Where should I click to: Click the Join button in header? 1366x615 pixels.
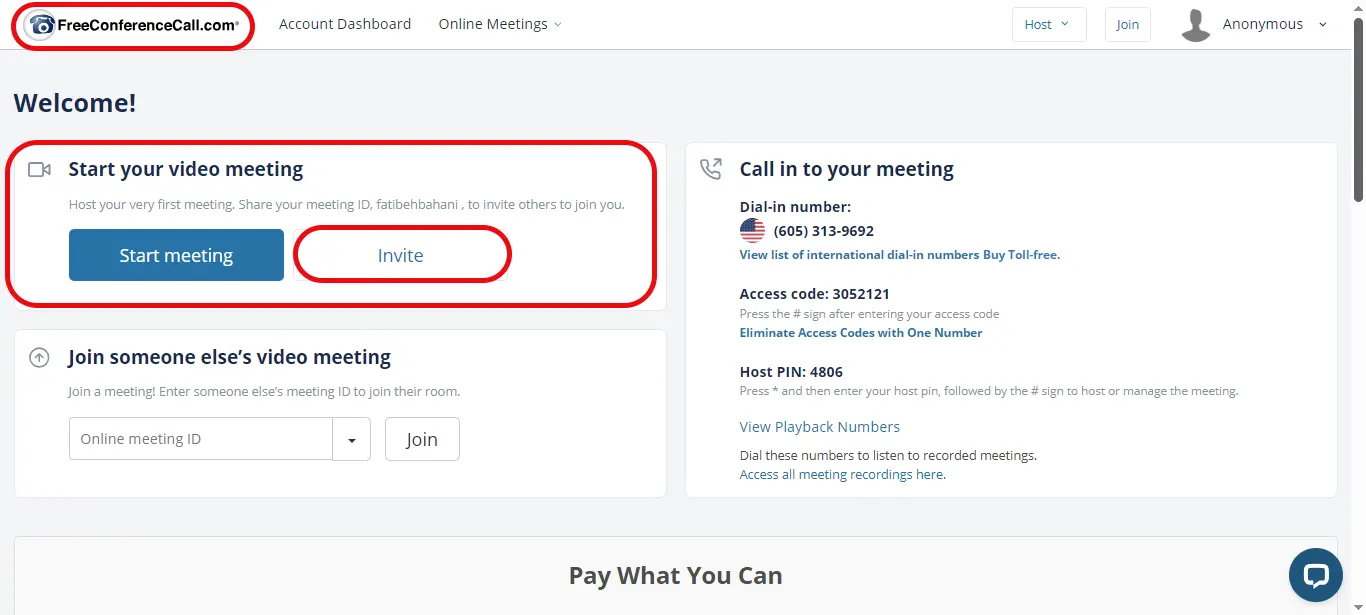1127,25
